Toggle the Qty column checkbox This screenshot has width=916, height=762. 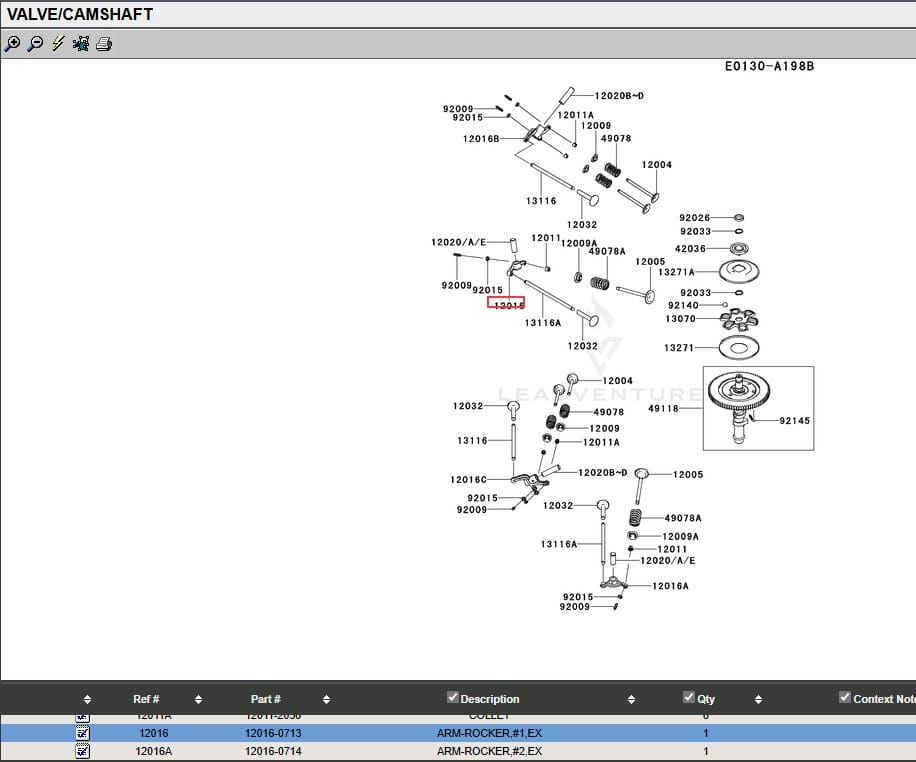[x=688, y=697]
